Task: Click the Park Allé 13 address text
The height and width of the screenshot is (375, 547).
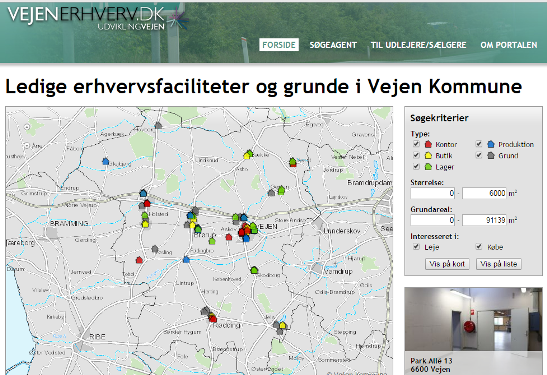Action: click(431, 365)
